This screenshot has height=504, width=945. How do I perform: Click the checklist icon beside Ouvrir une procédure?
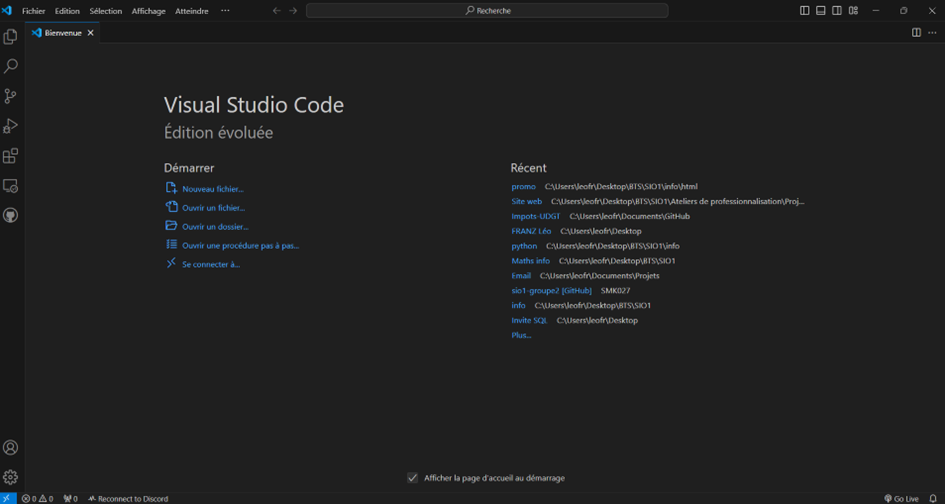(171, 244)
